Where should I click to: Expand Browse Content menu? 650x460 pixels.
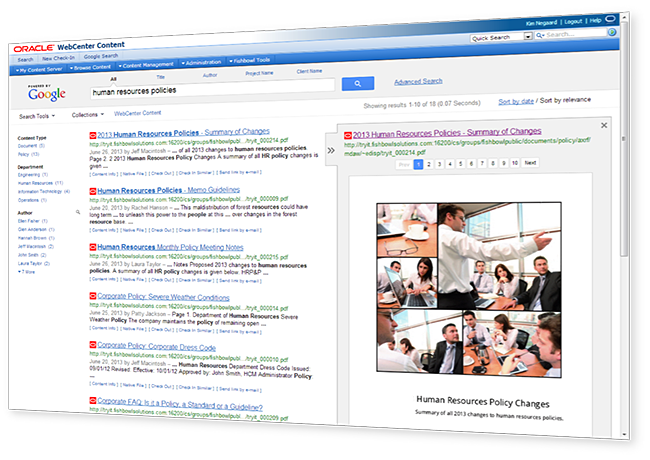coord(90,68)
